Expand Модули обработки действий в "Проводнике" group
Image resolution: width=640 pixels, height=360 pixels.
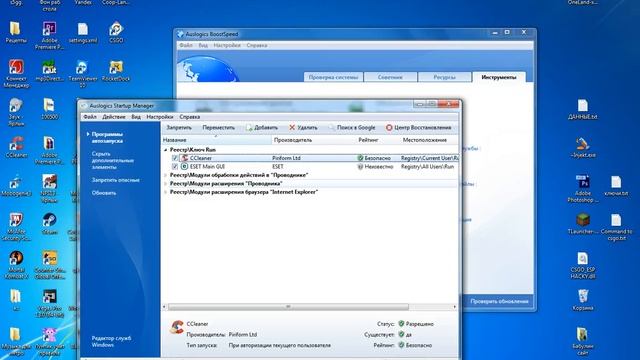(166, 175)
